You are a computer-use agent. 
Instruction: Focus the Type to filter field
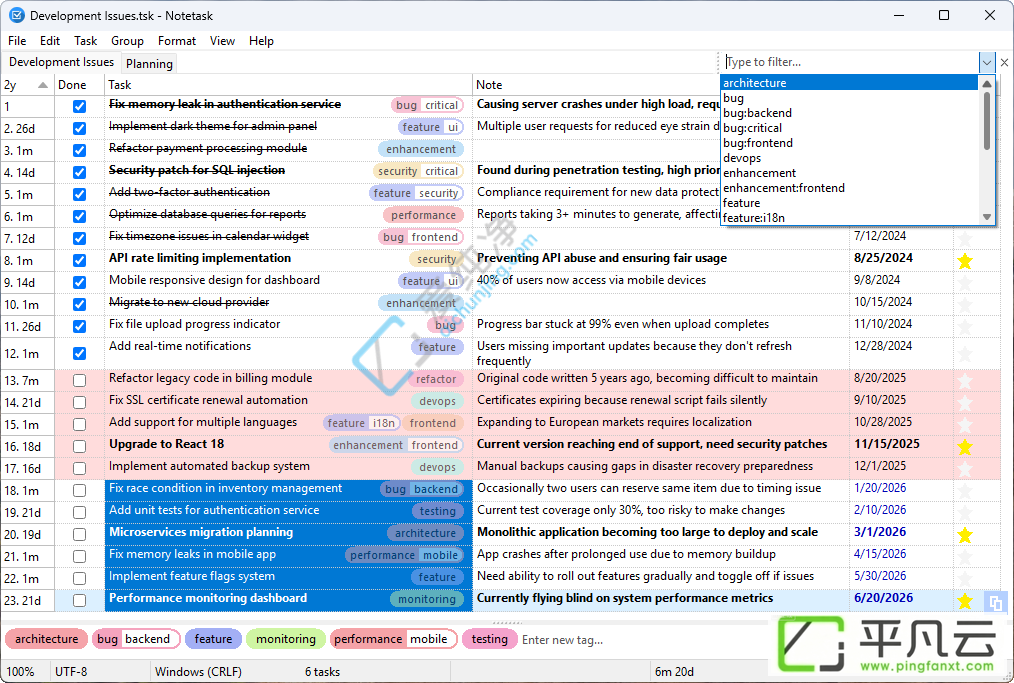[850, 62]
